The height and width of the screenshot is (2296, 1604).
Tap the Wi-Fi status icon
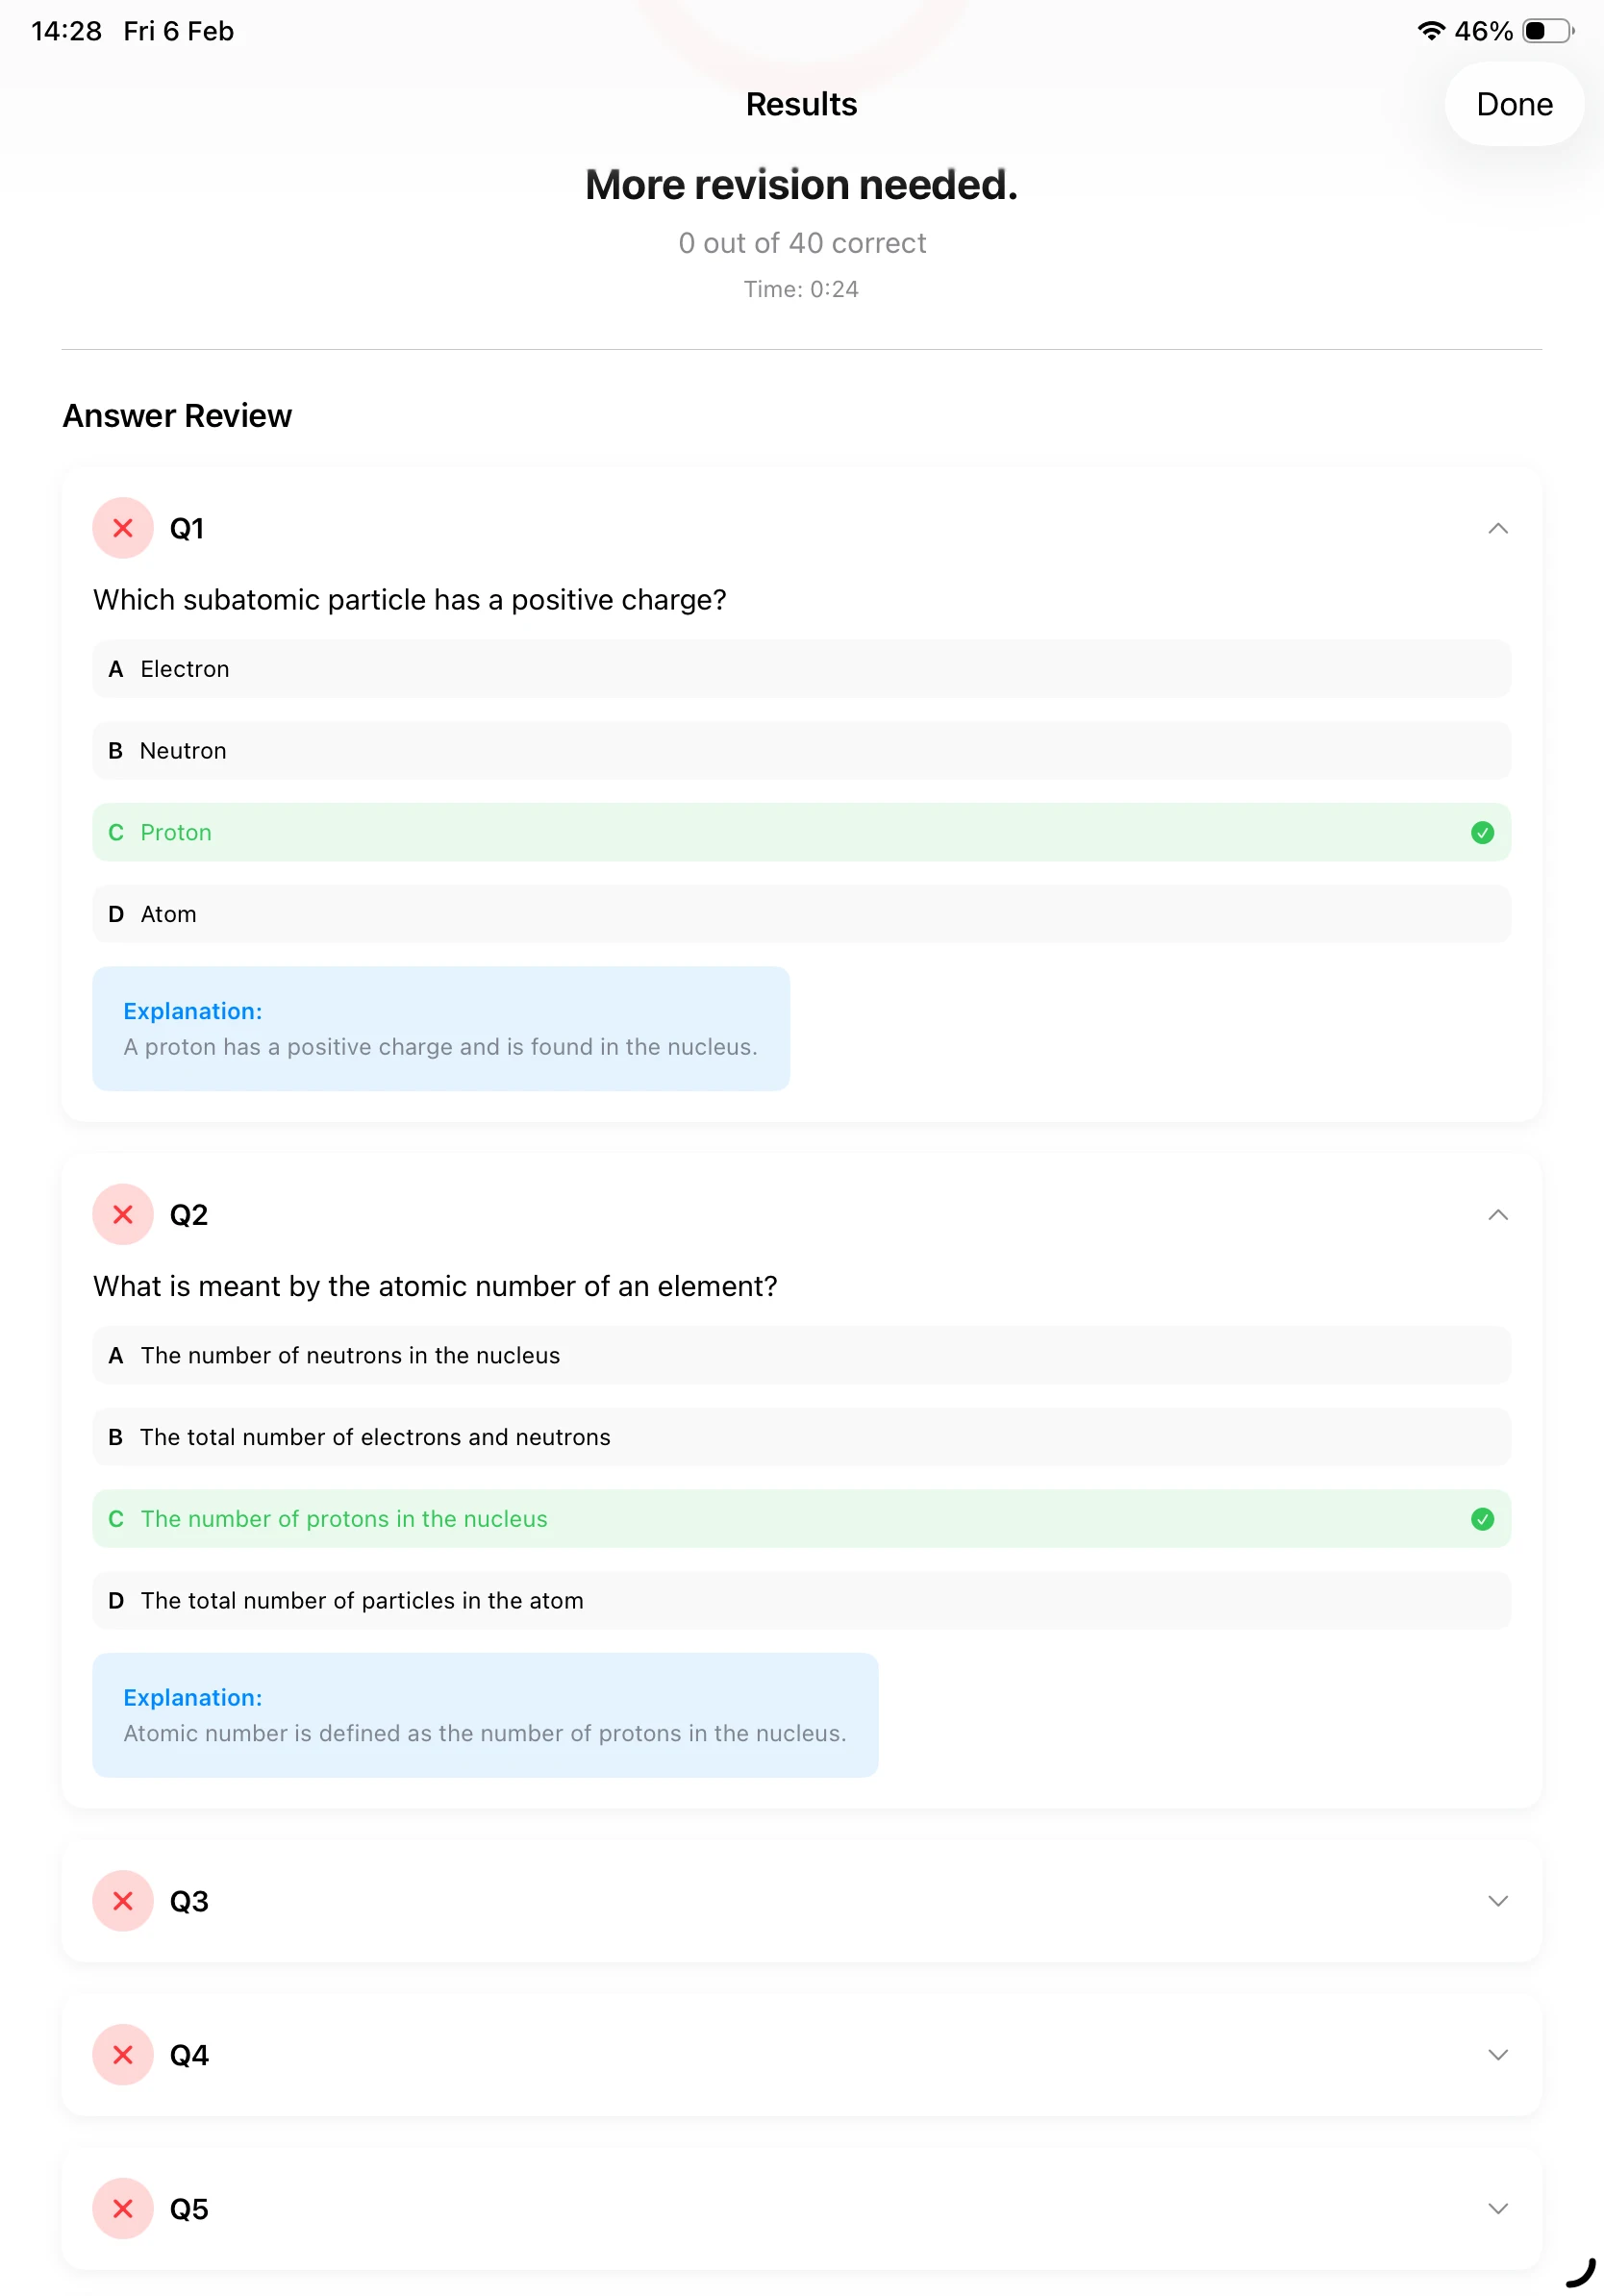coord(1431,31)
